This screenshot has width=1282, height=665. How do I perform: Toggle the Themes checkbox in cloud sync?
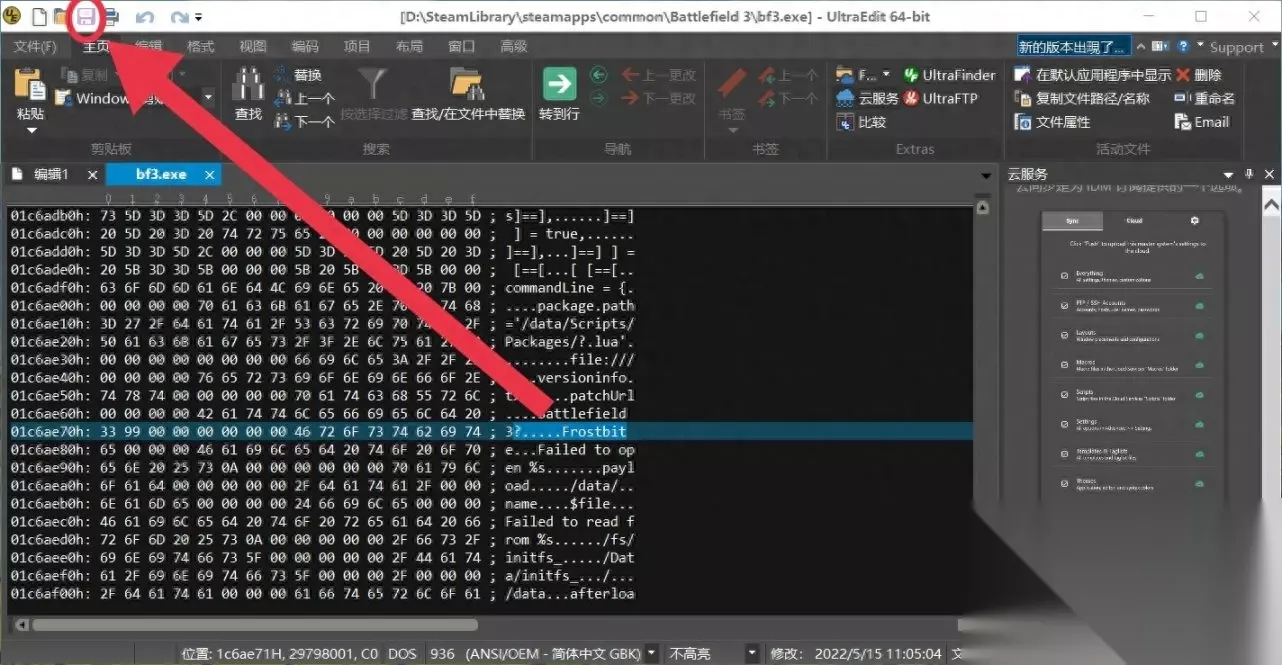point(1065,484)
